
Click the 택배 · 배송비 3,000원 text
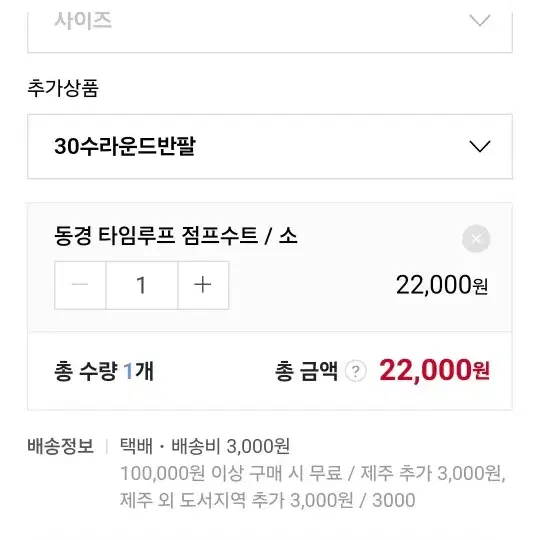(205, 446)
